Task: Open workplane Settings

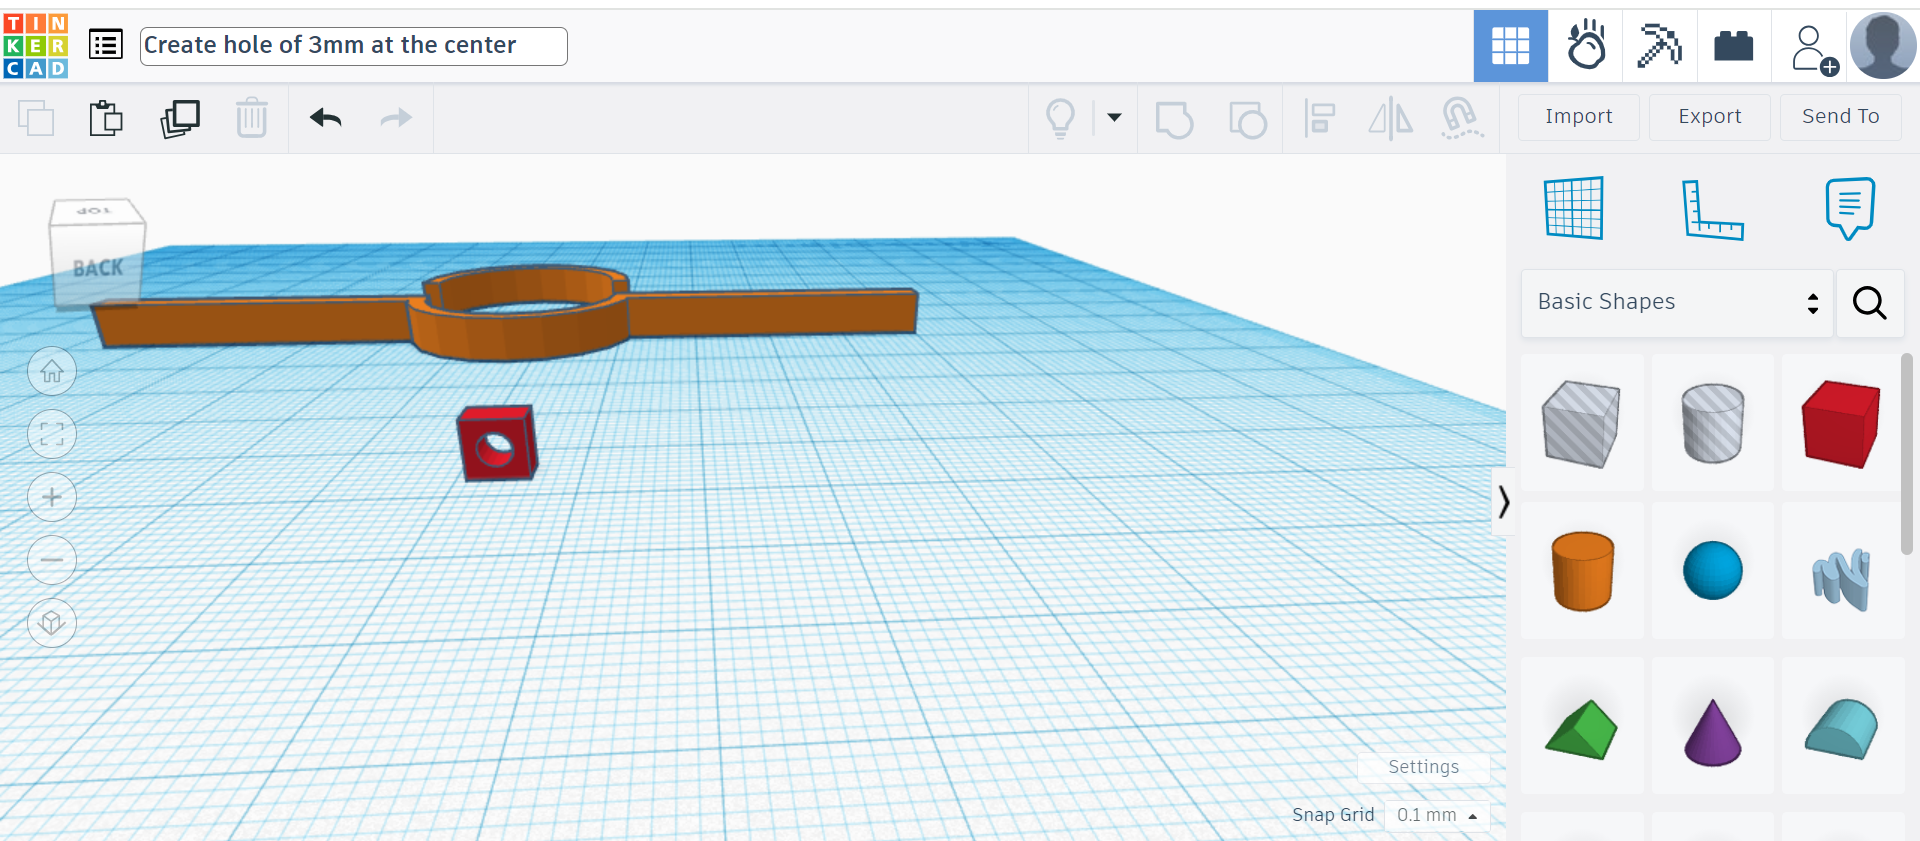Action: [1423, 767]
